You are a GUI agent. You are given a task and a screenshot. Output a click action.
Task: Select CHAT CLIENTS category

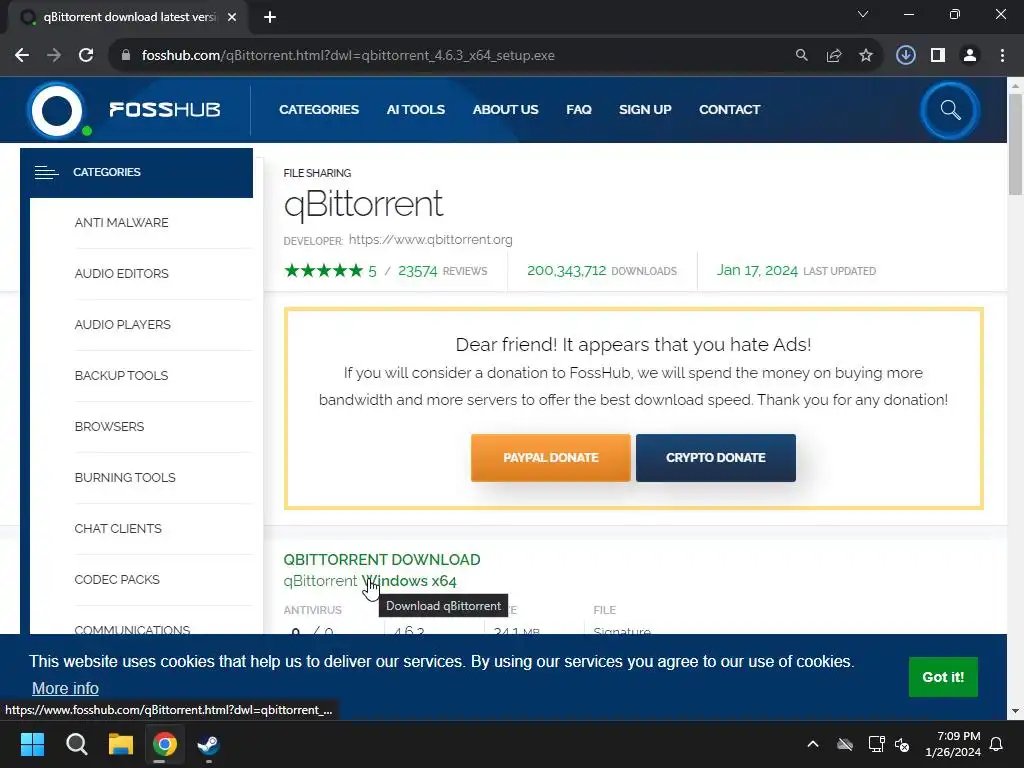(118, 528)
